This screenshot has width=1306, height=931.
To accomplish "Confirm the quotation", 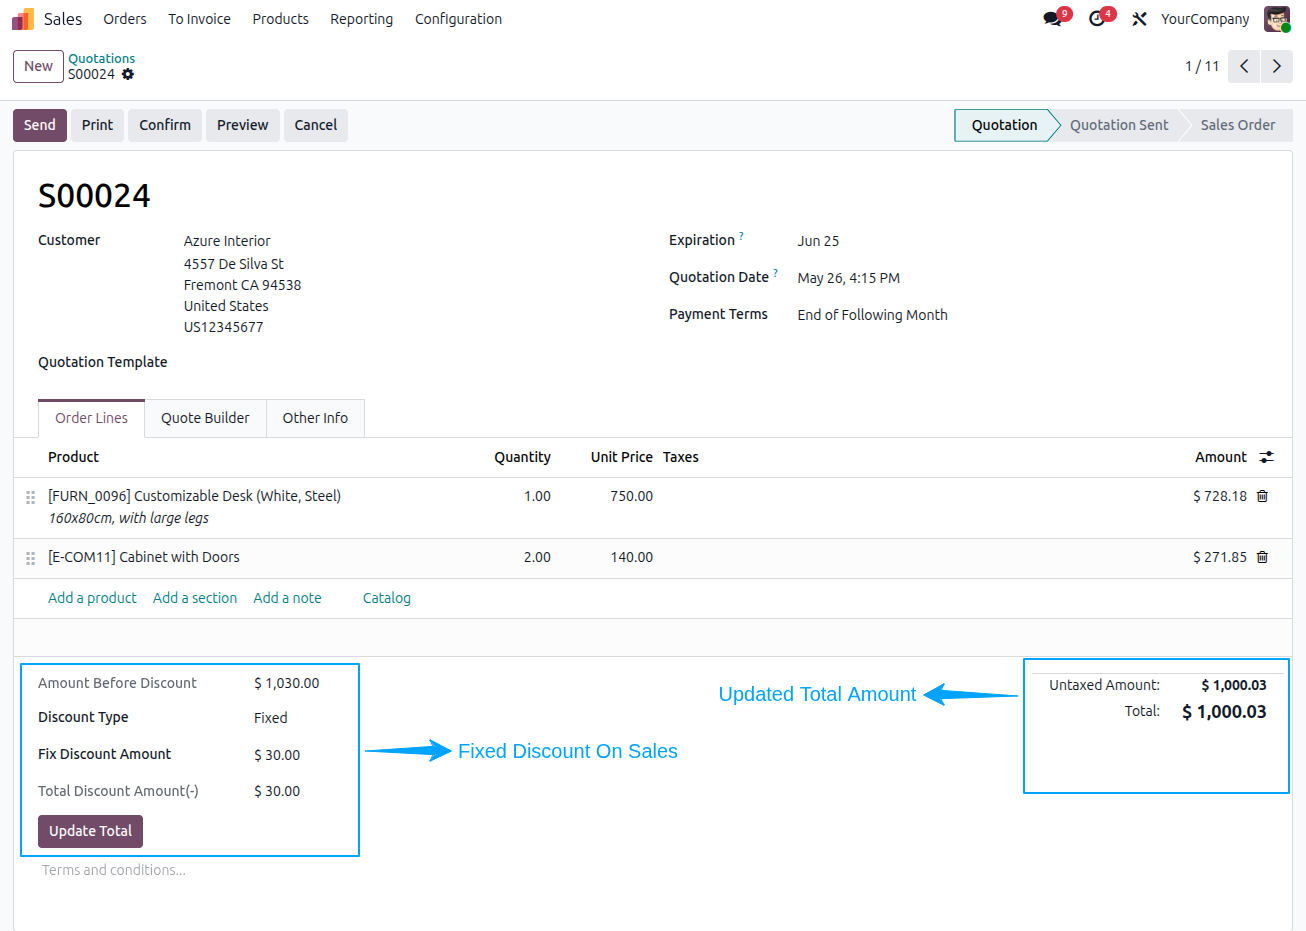I will (165, 125).
